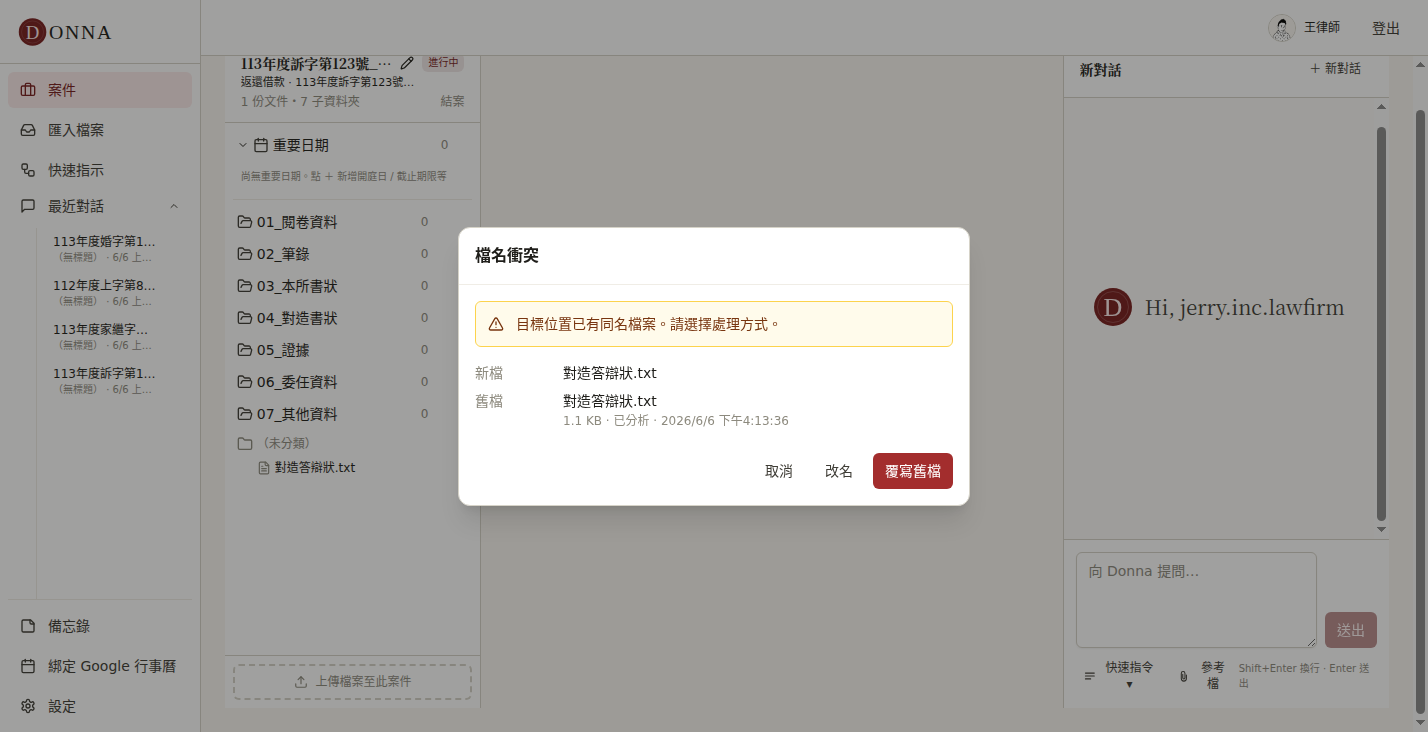Screen dimensions: 1428x732
Task: Click the 王律師 avatar icon
Action: [x=1282, y=28]
